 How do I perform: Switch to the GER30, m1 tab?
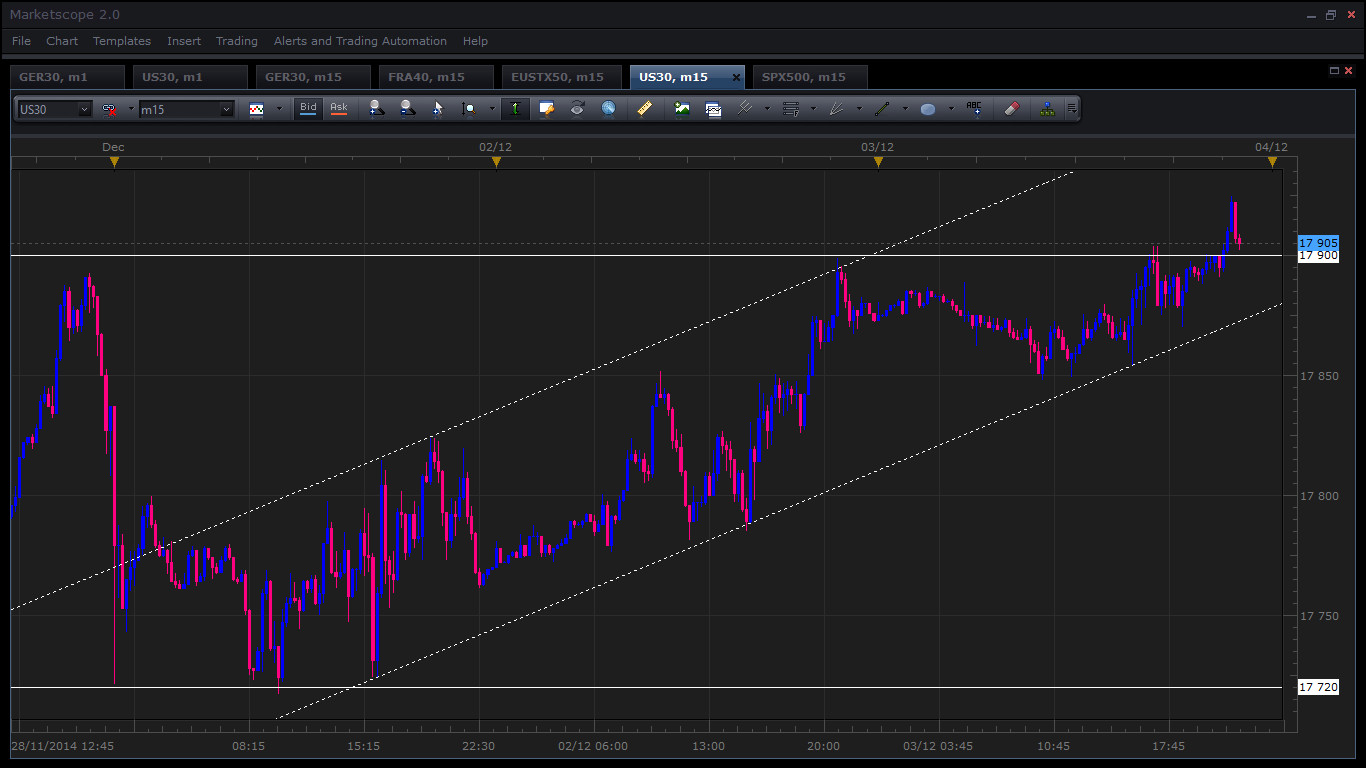pyautogui.click(x=67, y=77)
